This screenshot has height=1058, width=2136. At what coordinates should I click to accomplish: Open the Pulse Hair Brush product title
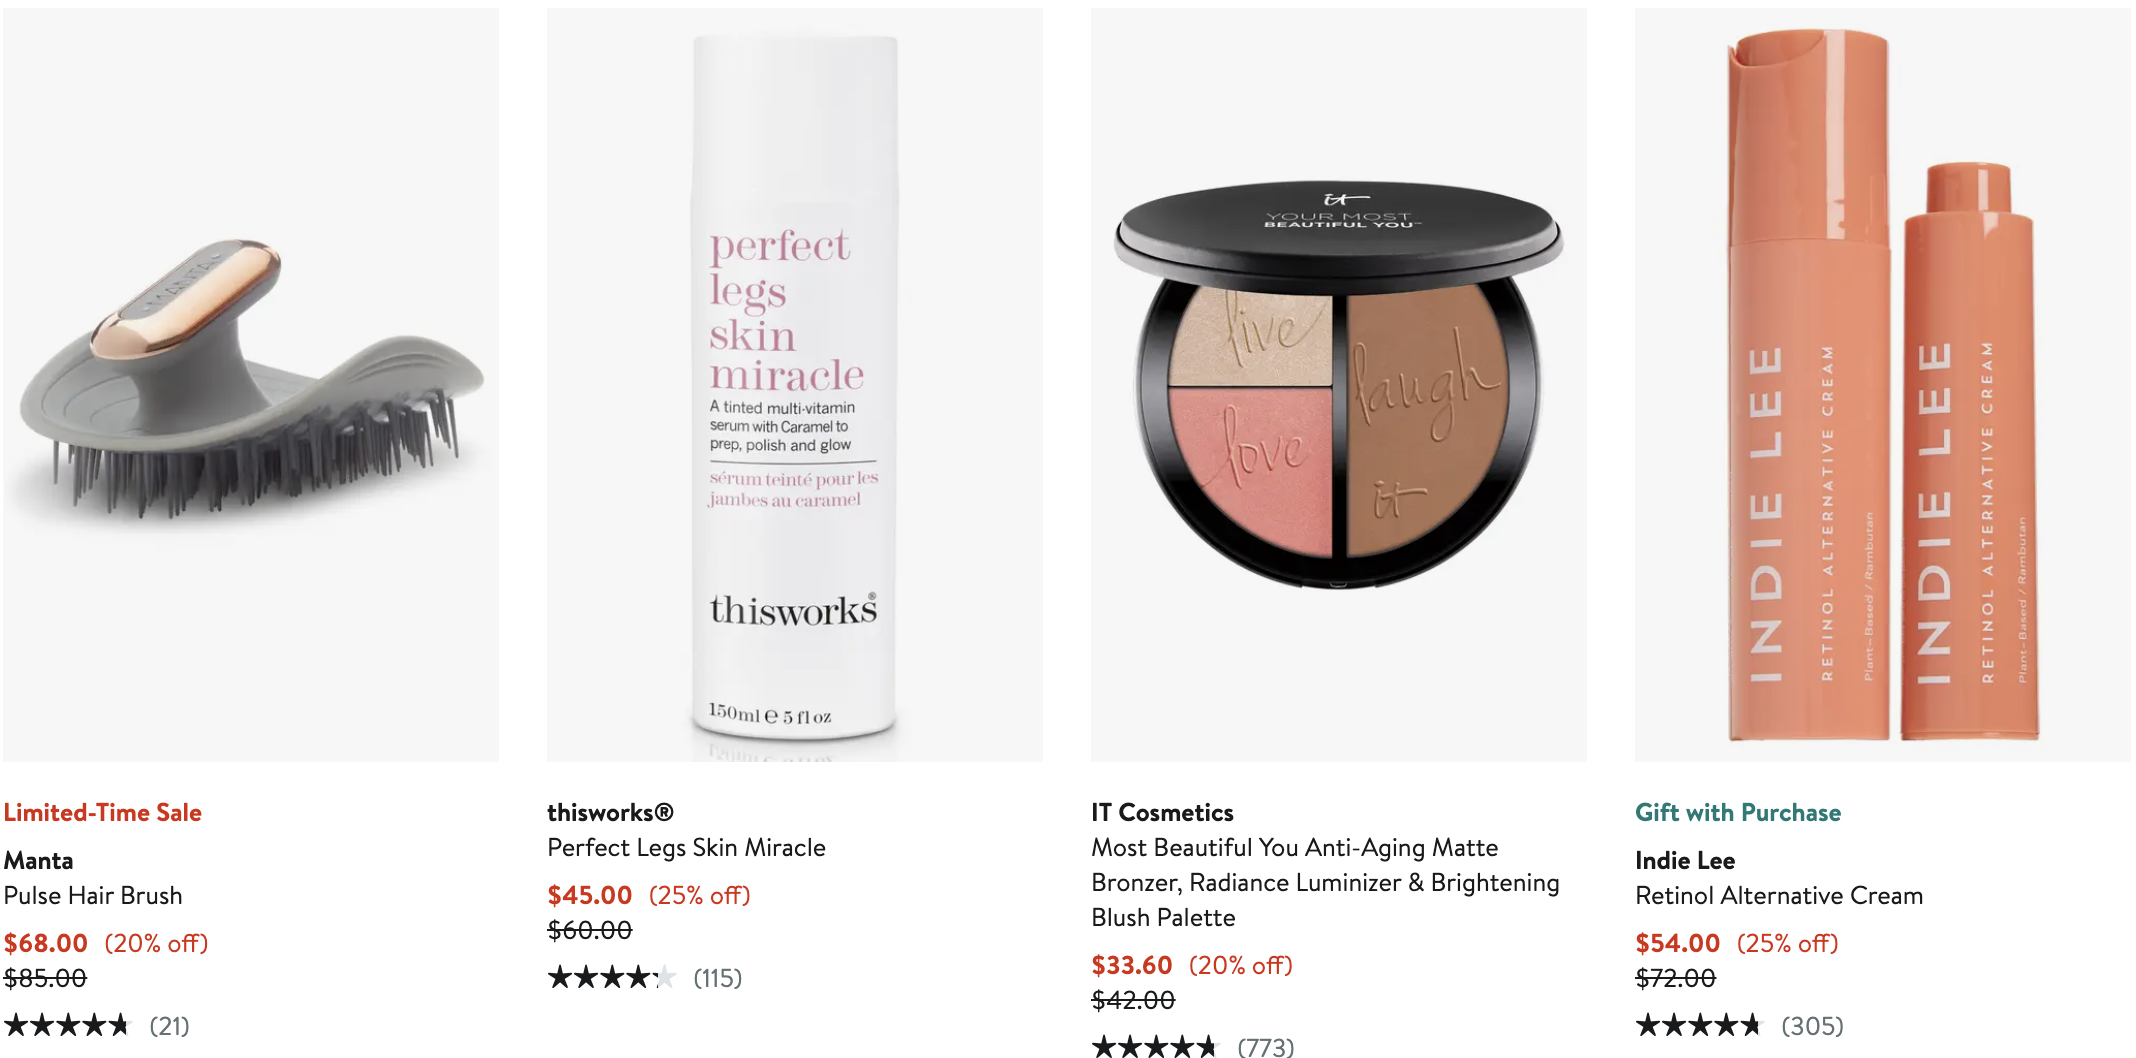coord(93,896)
